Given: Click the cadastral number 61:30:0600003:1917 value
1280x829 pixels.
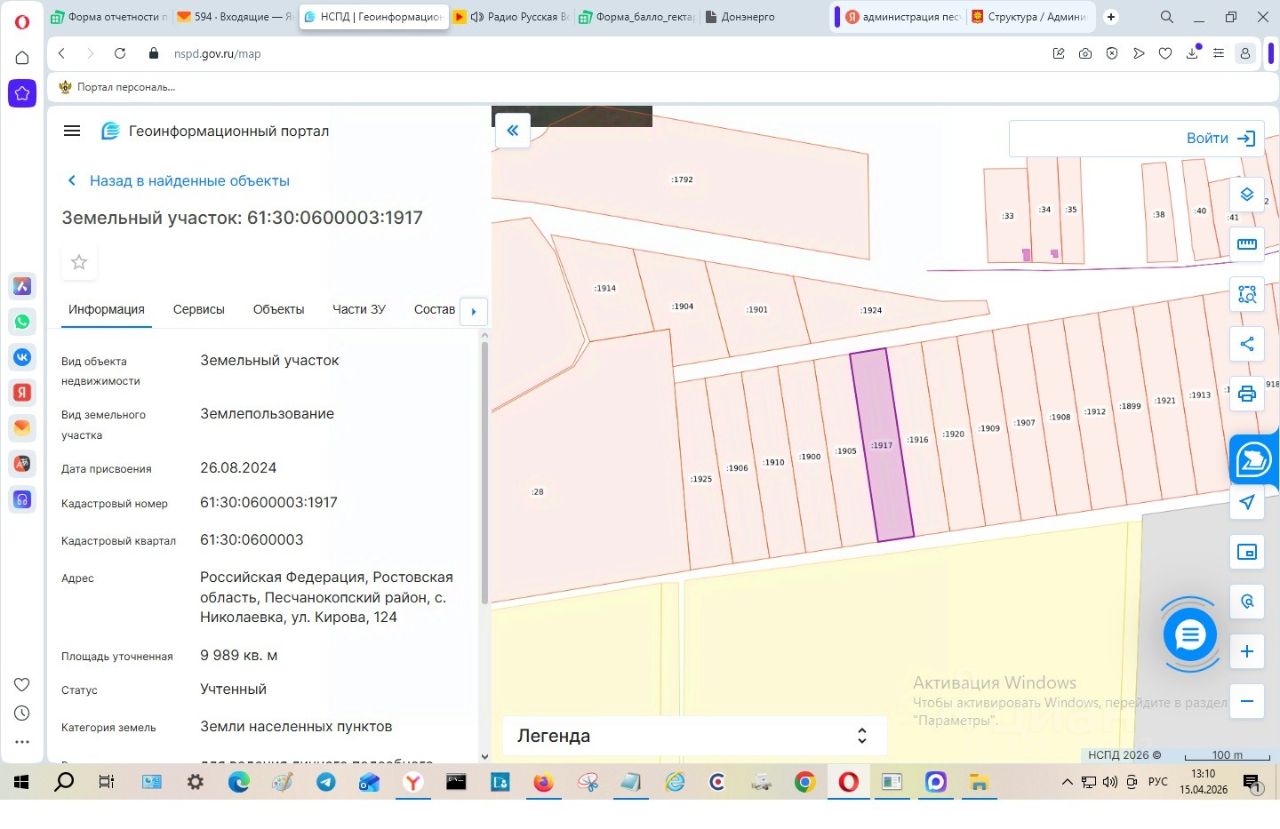Looking at the screenshot, I should click(x=269, y=502).
